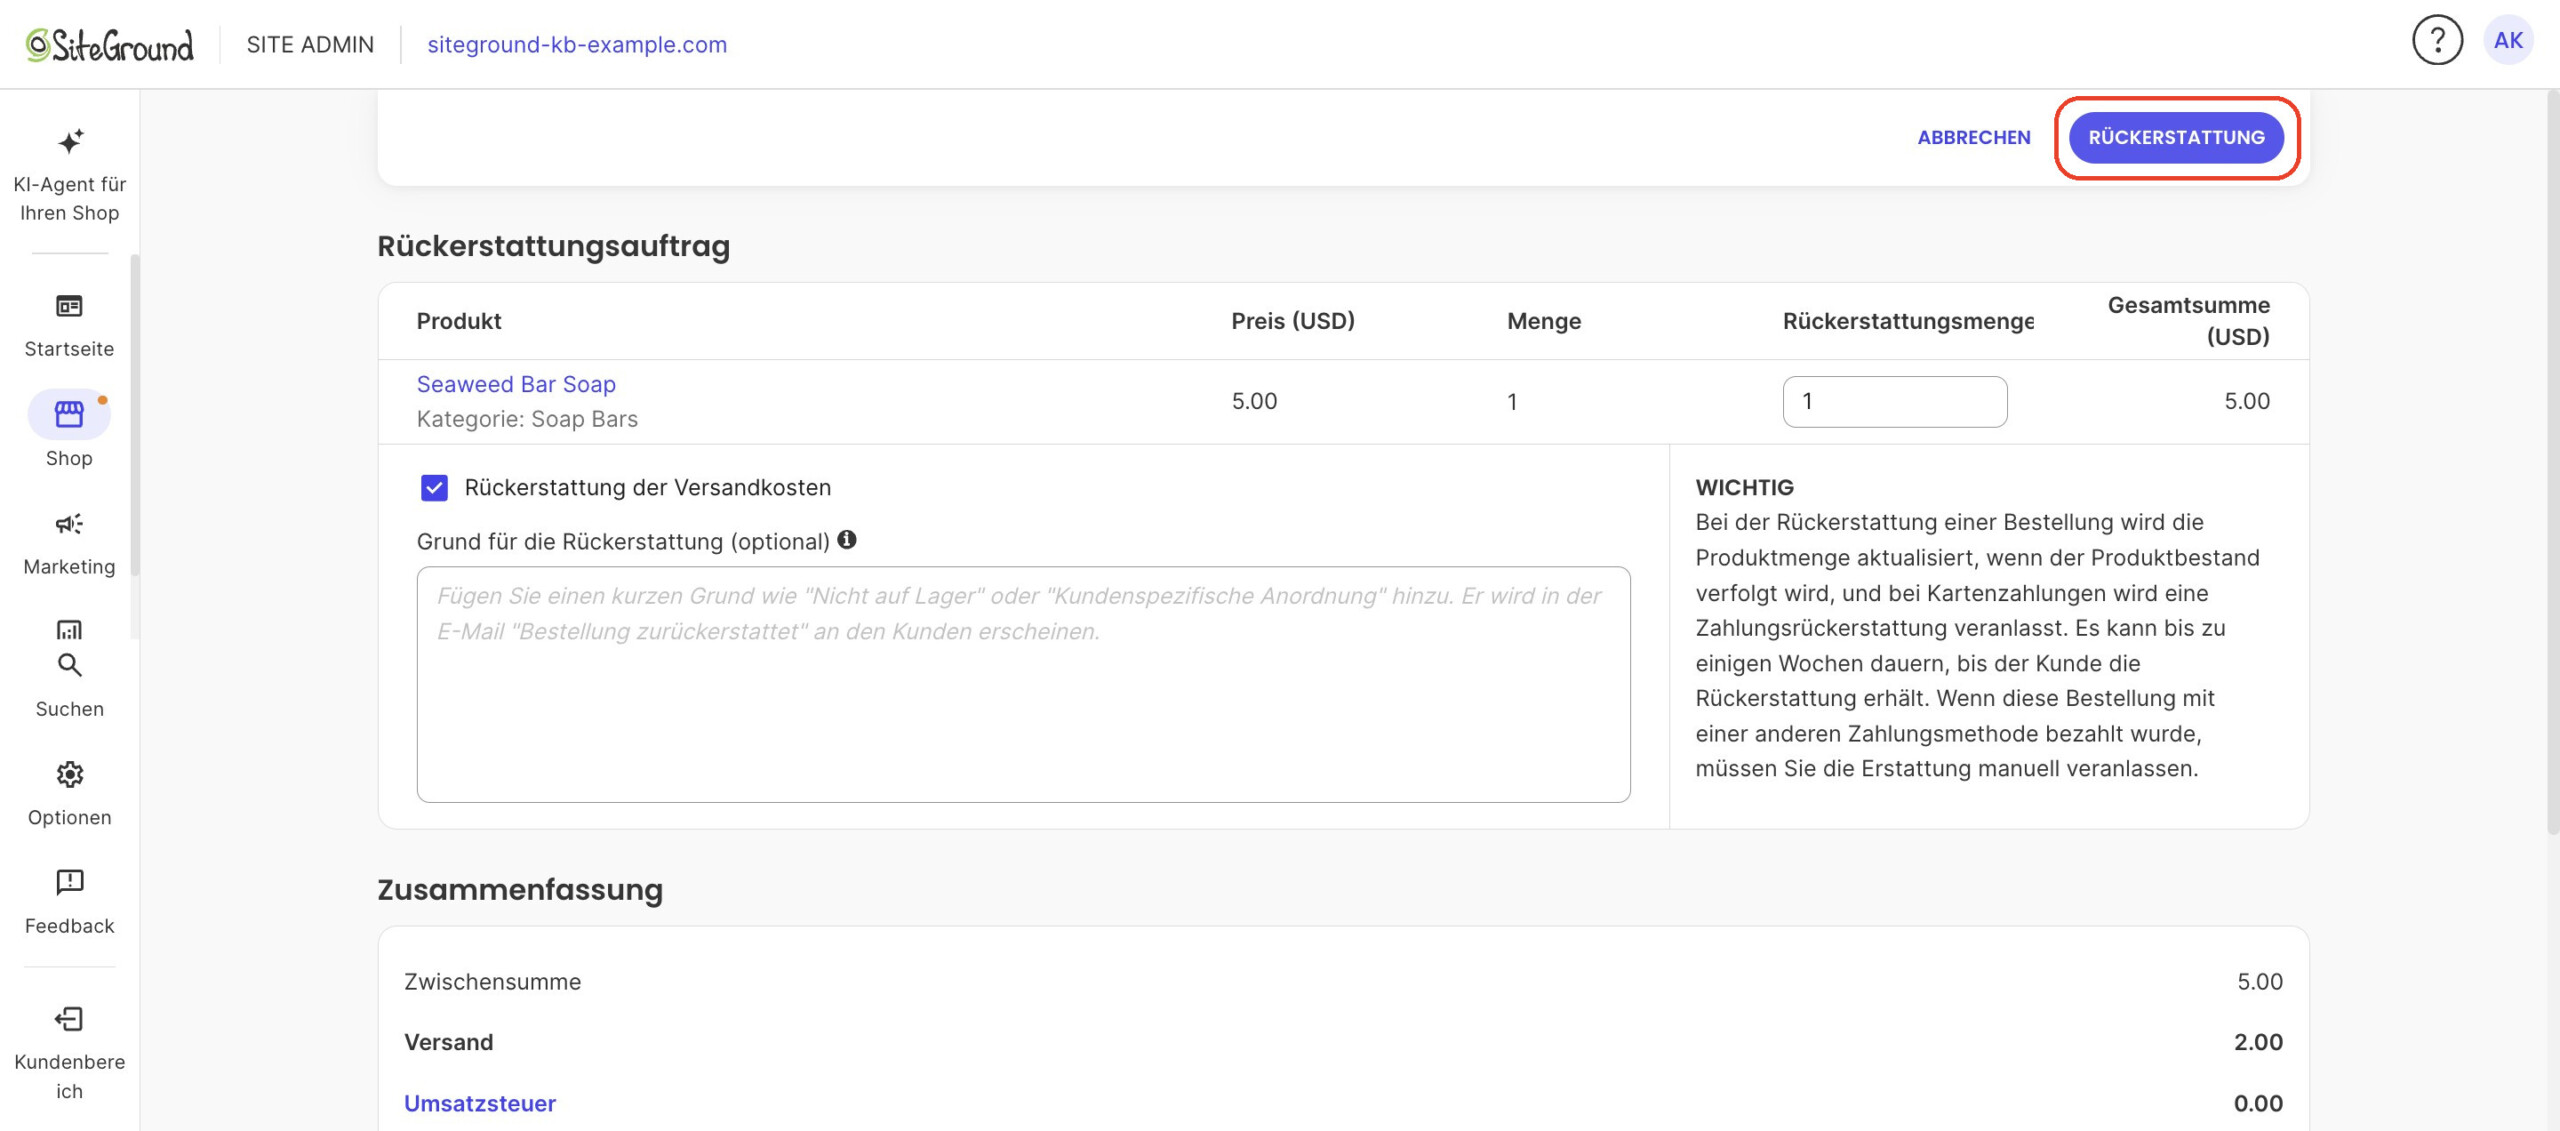
Task: Click the Umsatzsteuer link in summary
Action: (480, 1103)
